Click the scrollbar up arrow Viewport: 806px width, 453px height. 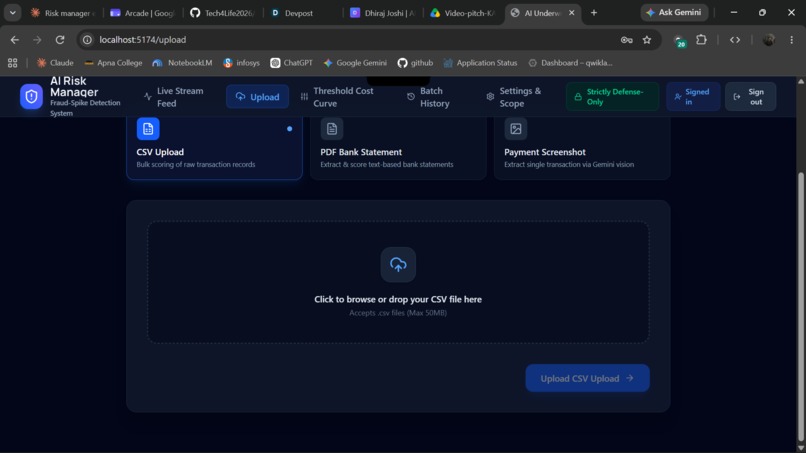800,81
